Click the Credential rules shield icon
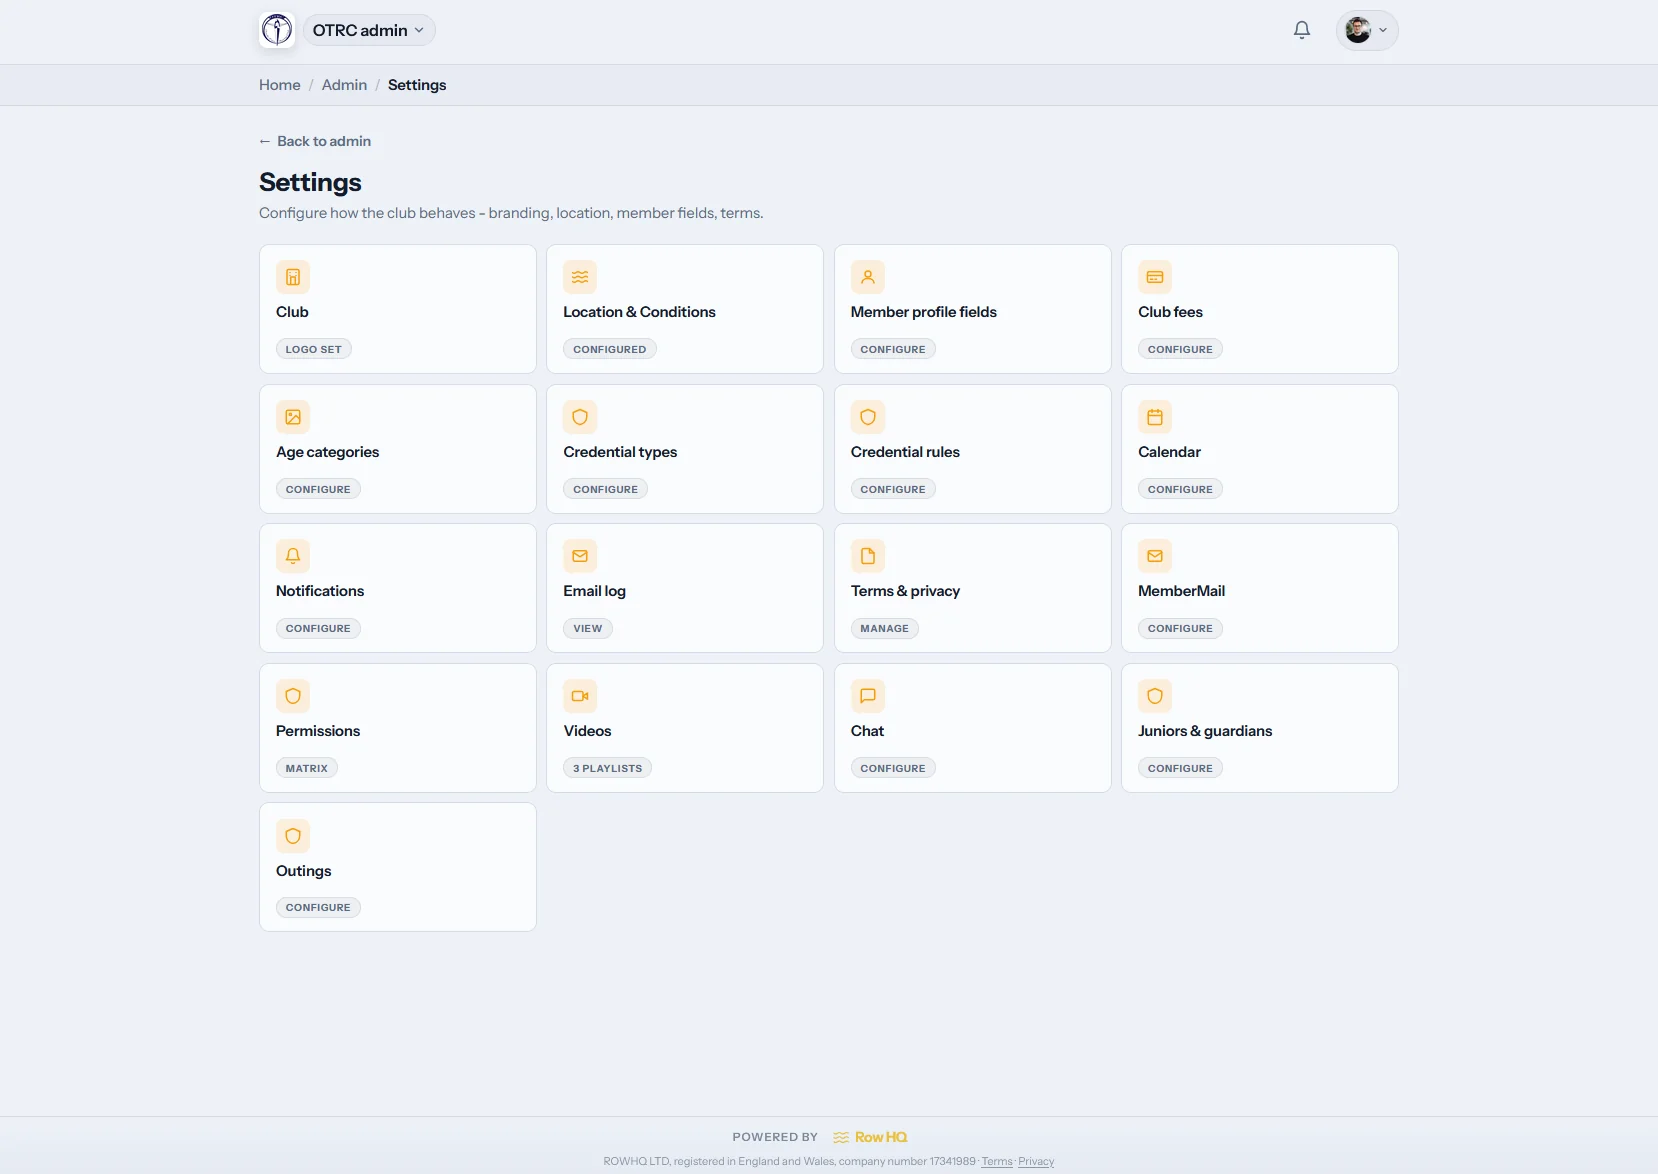 (x=868, y=417)
